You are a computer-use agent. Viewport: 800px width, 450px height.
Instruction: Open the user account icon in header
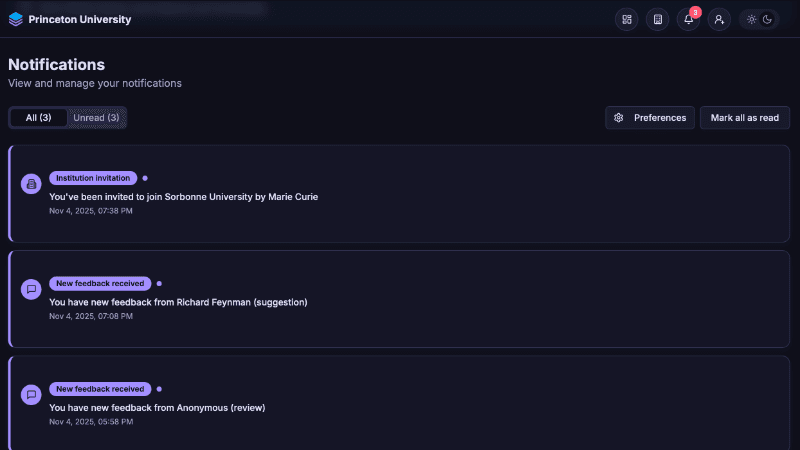[719, 19]
